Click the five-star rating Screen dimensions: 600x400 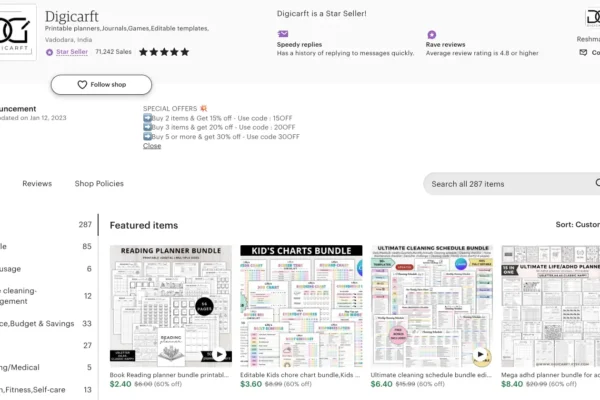pyautogui.click(x=164, y=52)
